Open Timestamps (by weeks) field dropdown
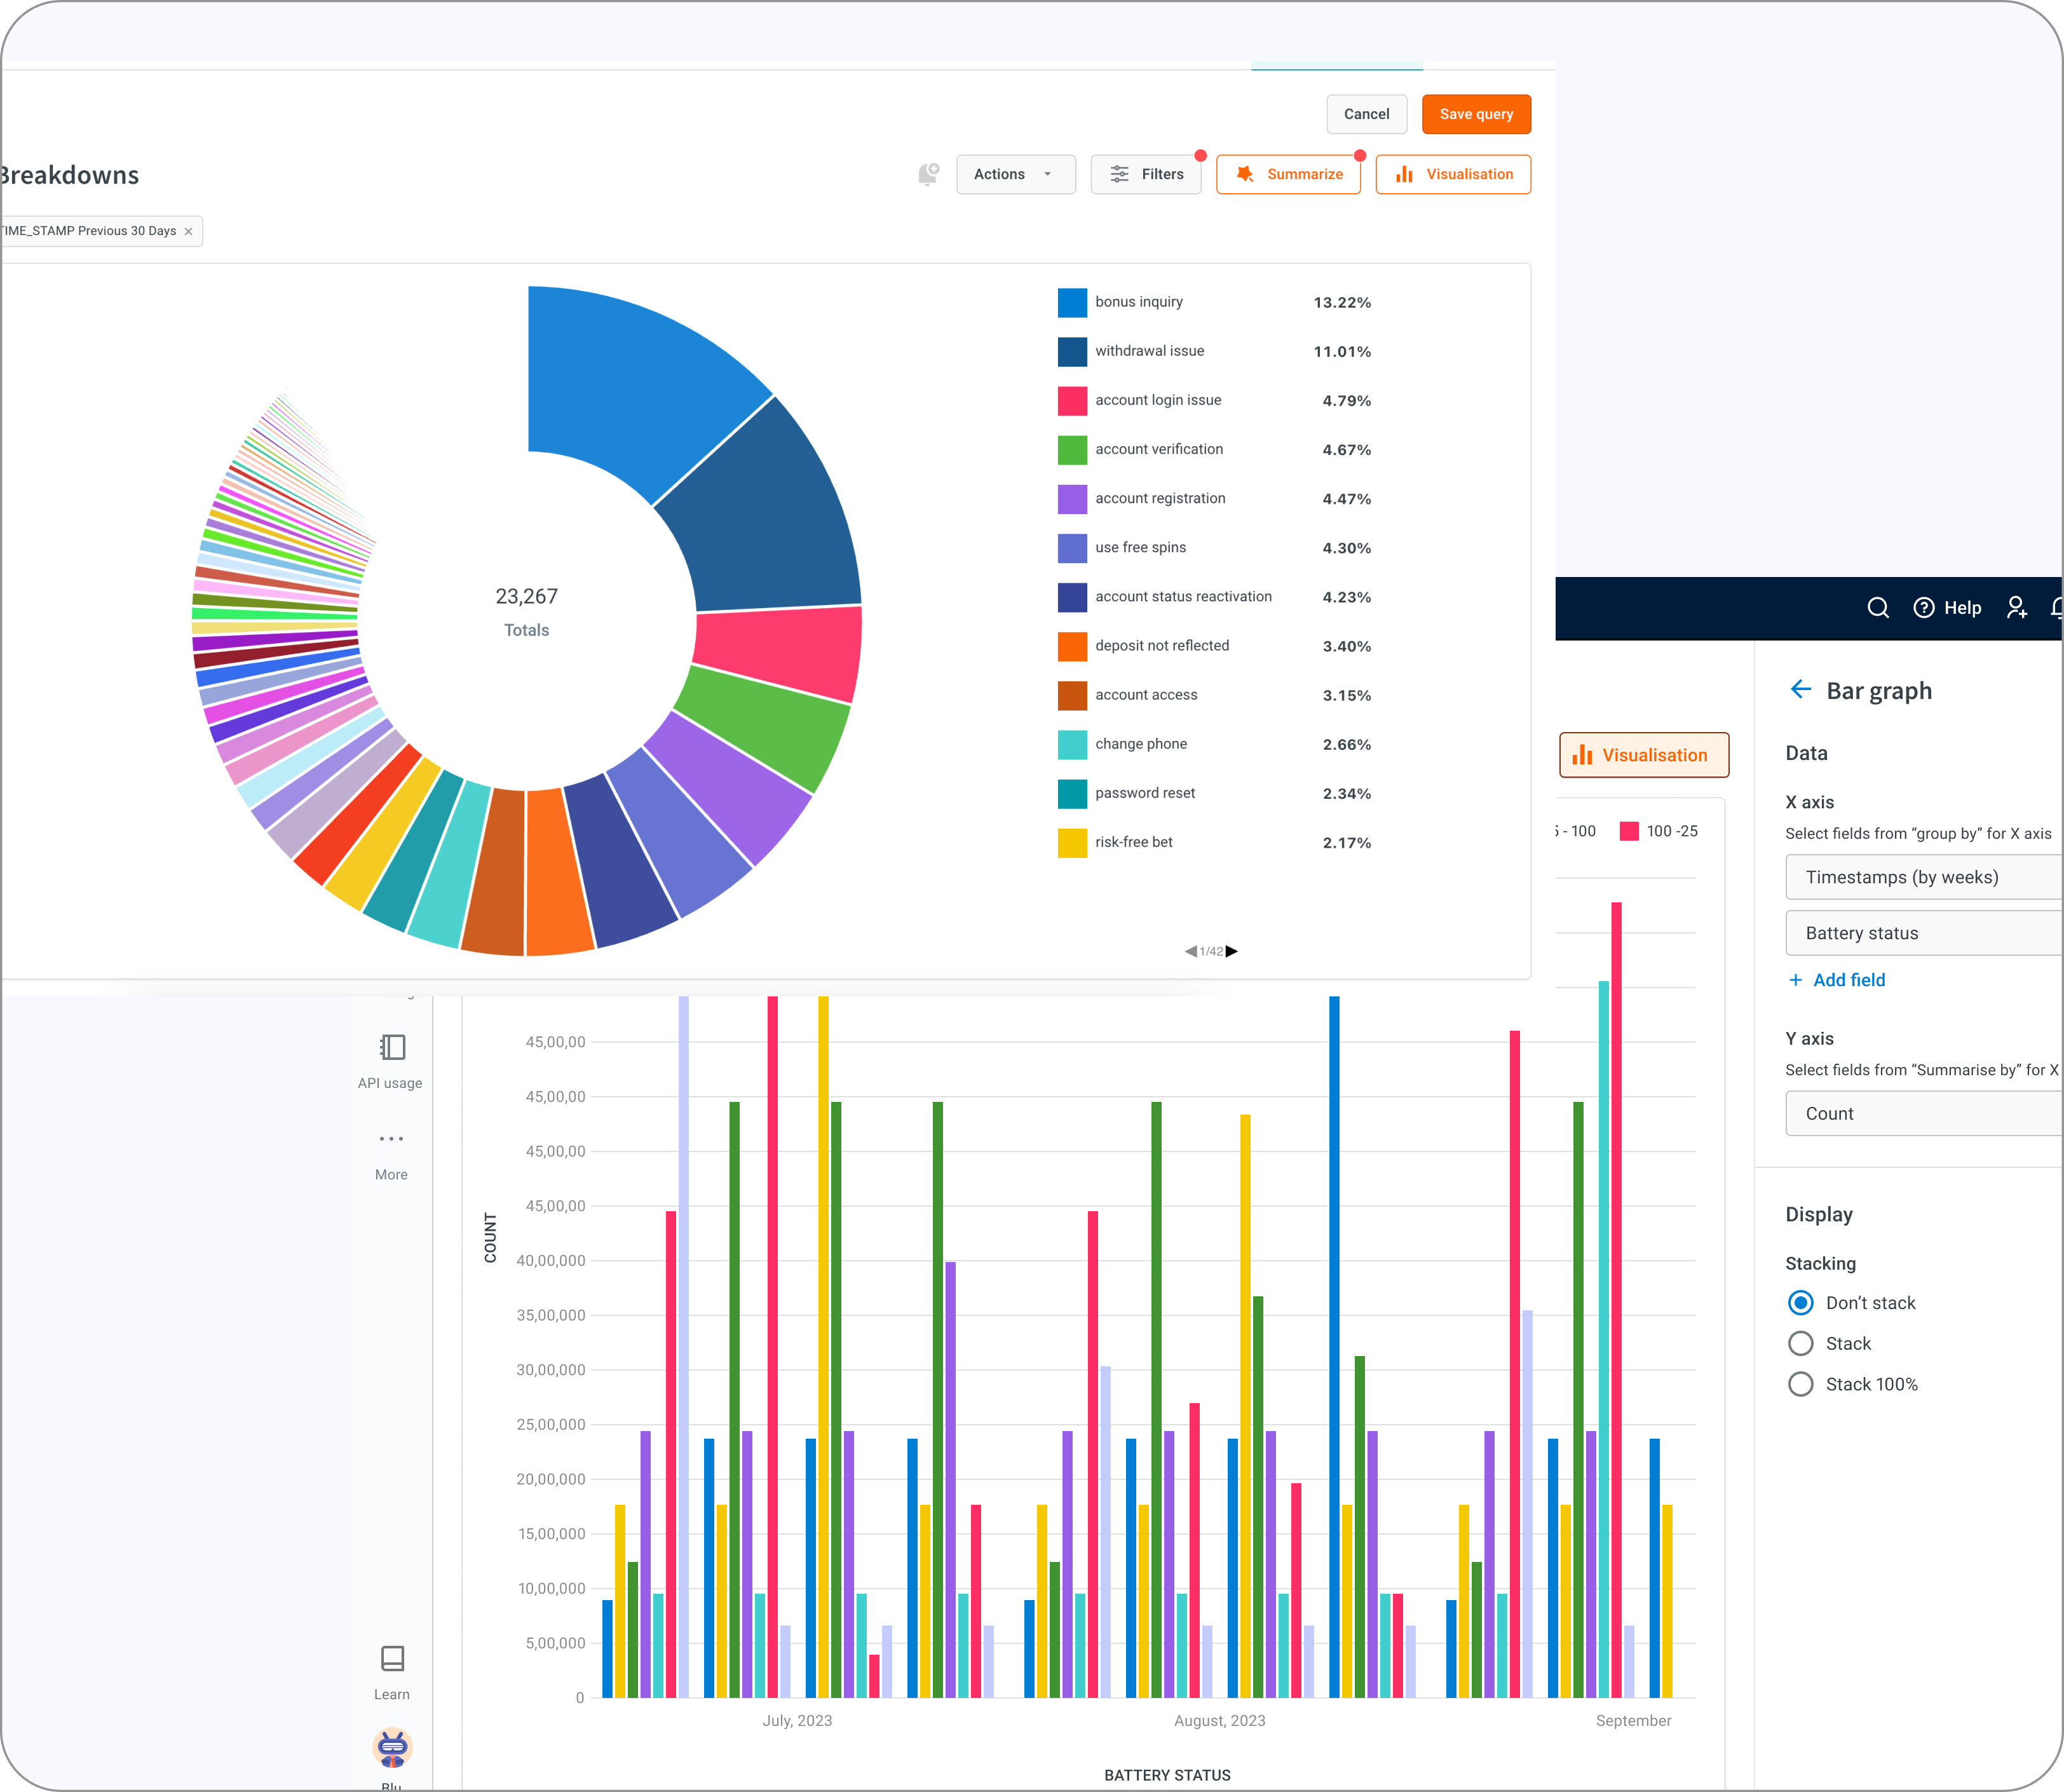The width and height of the screenshot is (2064, 1792). click(x=1920, y=877)
